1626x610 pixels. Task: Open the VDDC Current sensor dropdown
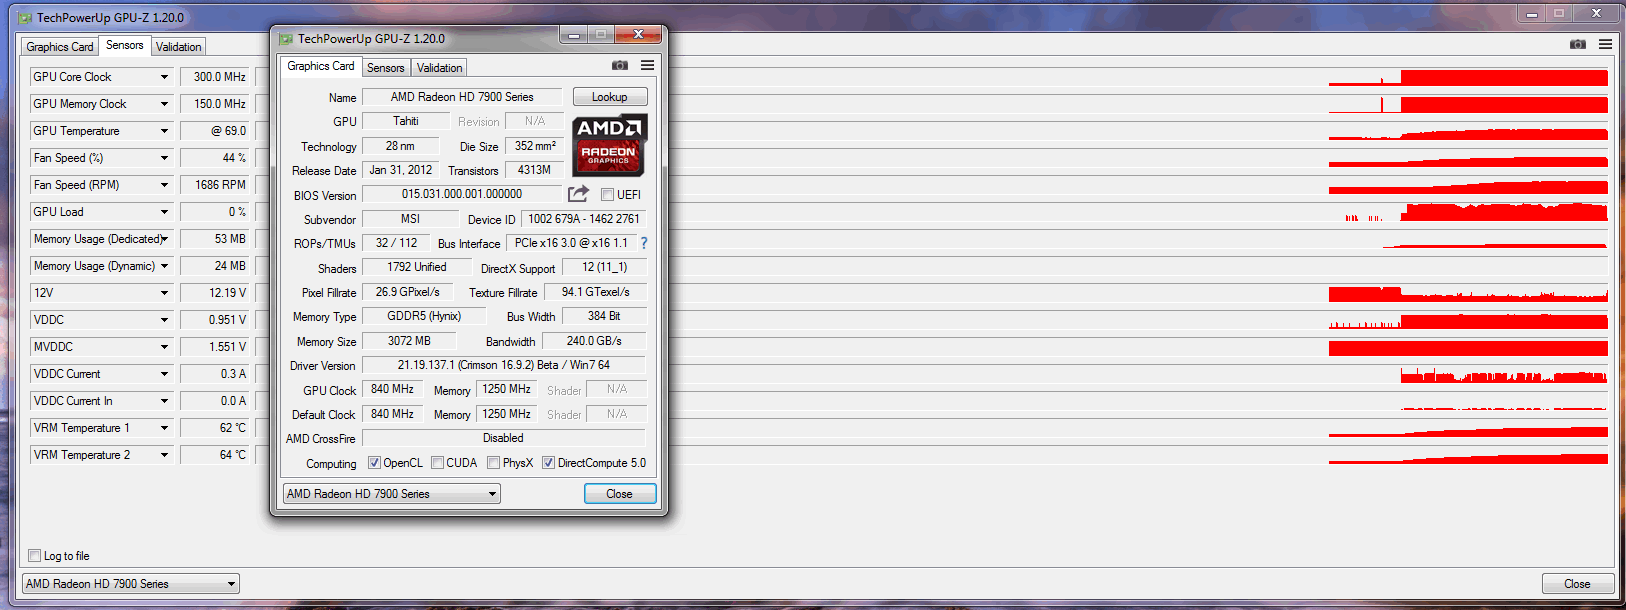pos(165,374)
